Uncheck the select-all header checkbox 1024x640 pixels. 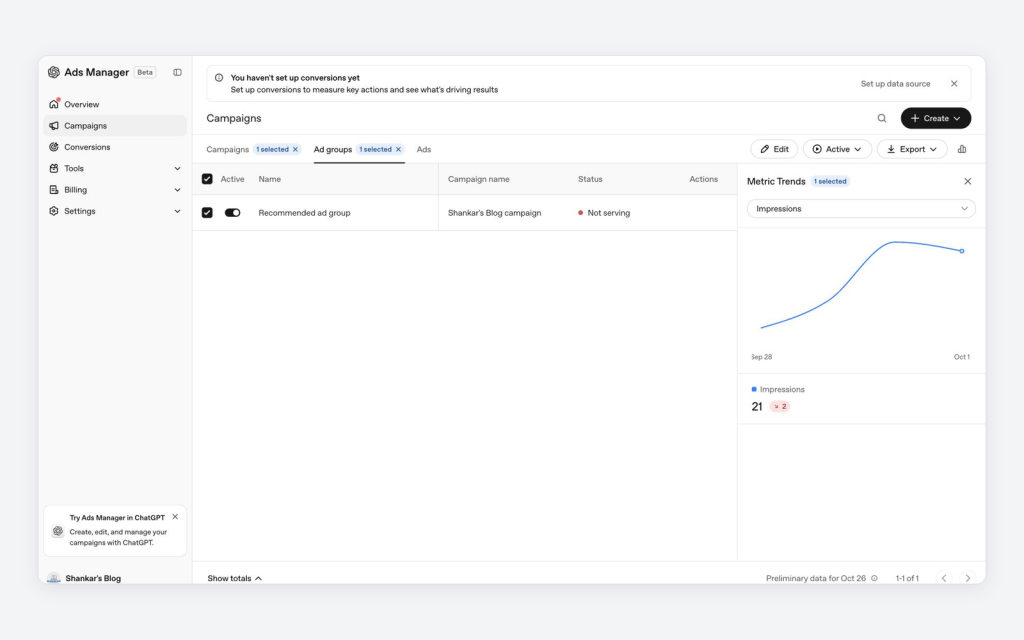pyautogui.click(x=207, y=179)
